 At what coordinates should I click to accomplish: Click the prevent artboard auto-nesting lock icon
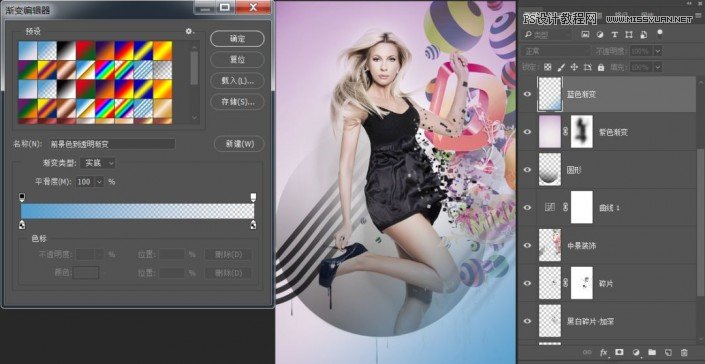pos(588,67)
